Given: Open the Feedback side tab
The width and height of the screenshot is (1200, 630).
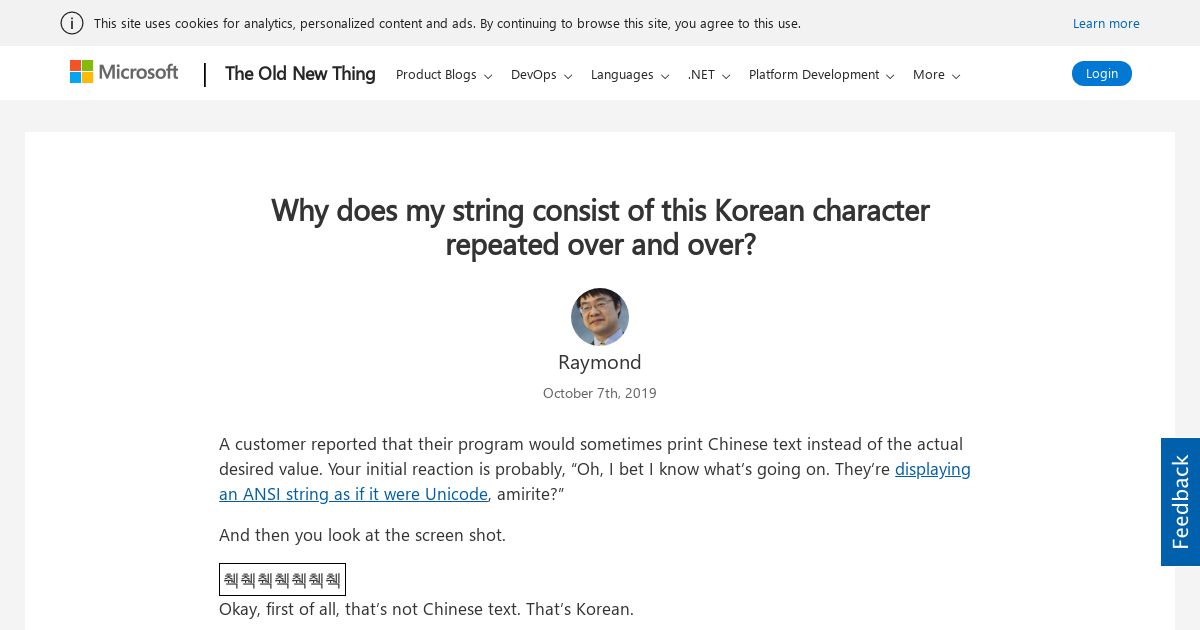Looking at the screenshot, I should click(1180, 502).
